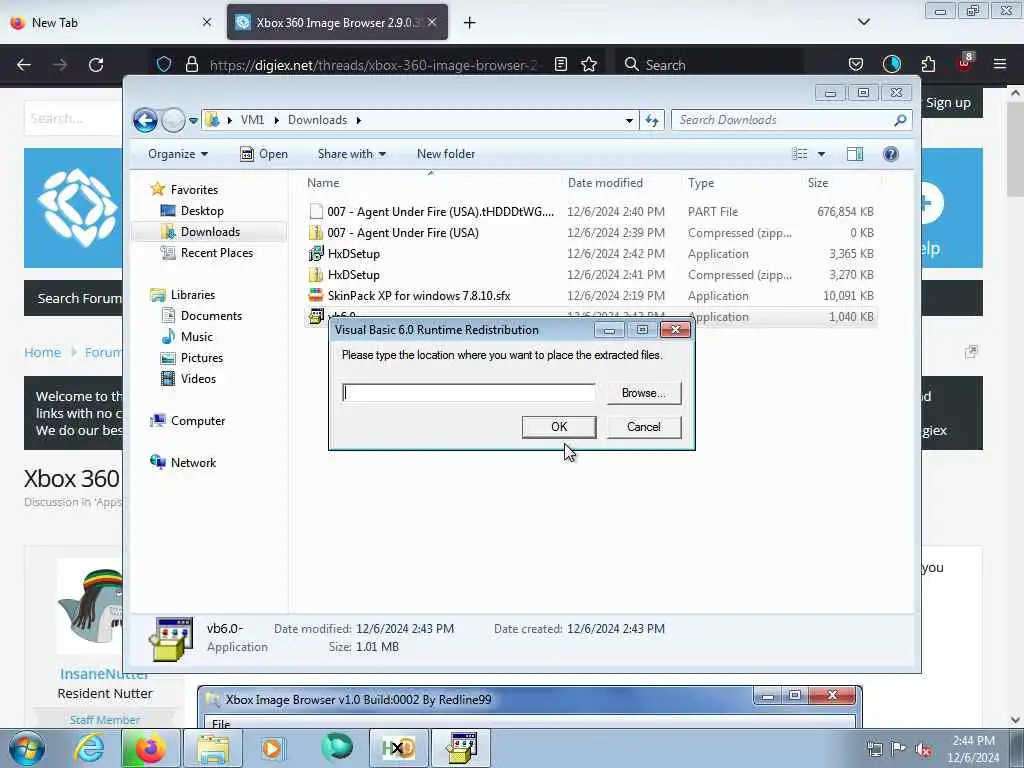Open Recent Places in the sidebar
The image size is (1024, 768).
(x=216, y=253)
